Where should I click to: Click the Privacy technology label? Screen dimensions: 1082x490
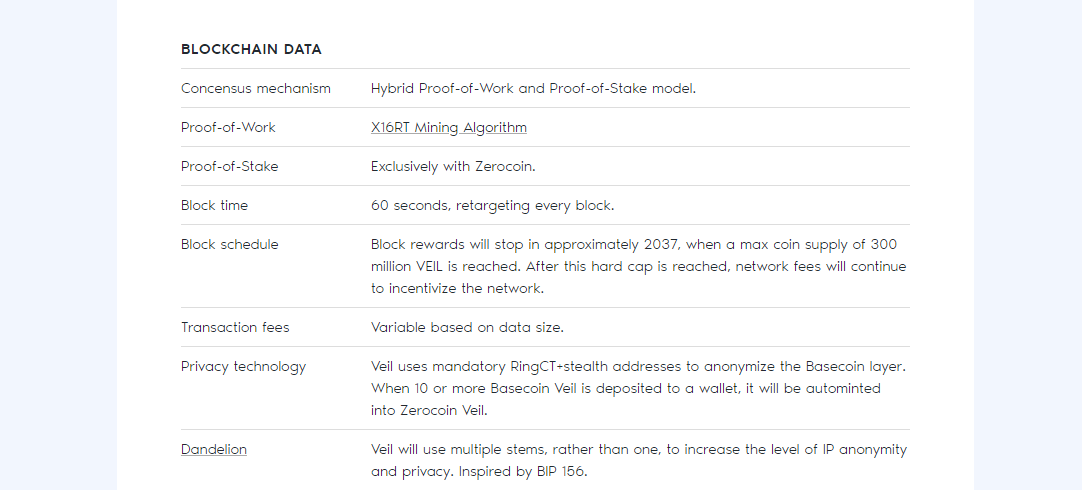click(243, 366)
